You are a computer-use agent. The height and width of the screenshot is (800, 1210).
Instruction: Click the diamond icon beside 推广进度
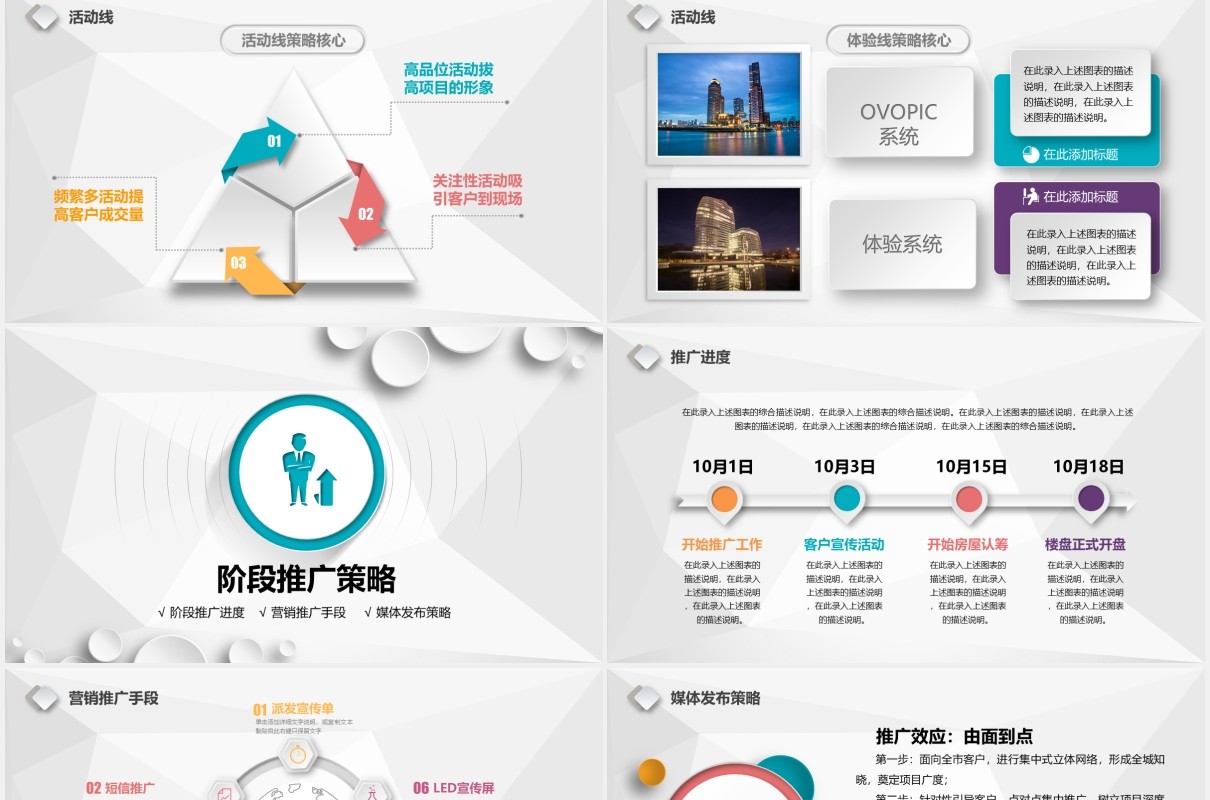644,357
